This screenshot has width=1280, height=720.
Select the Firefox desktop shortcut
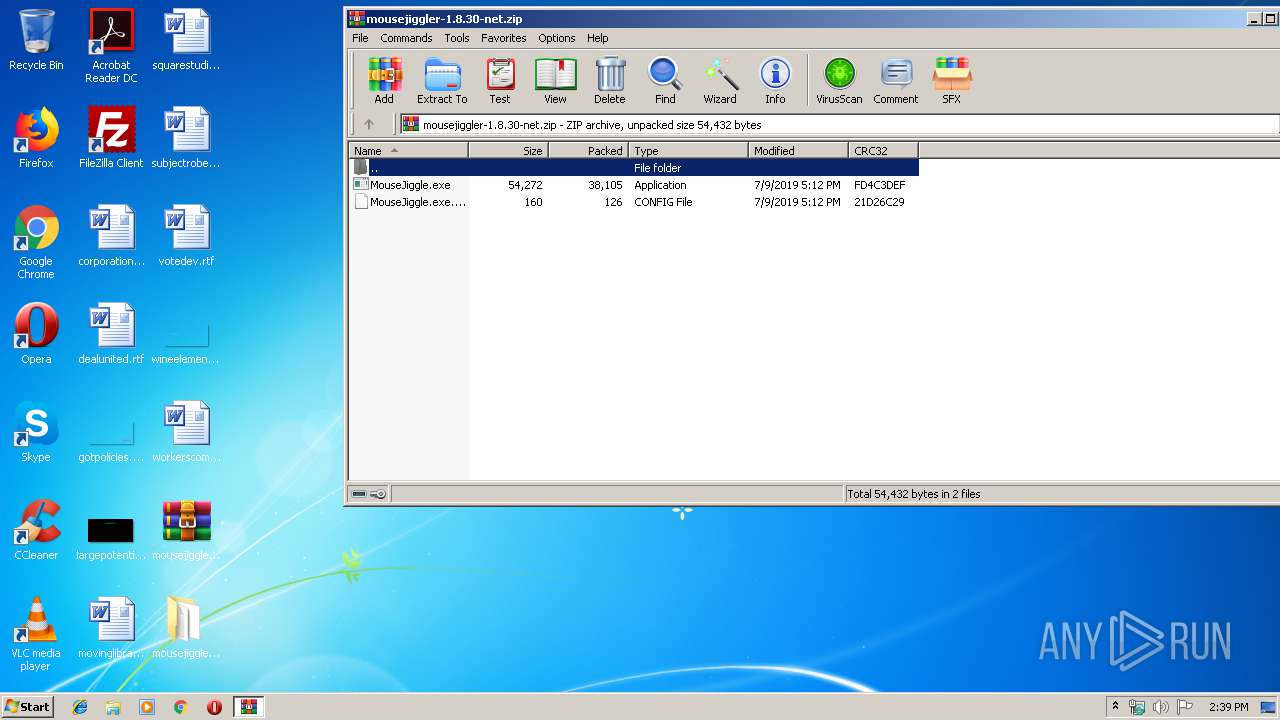36,138
